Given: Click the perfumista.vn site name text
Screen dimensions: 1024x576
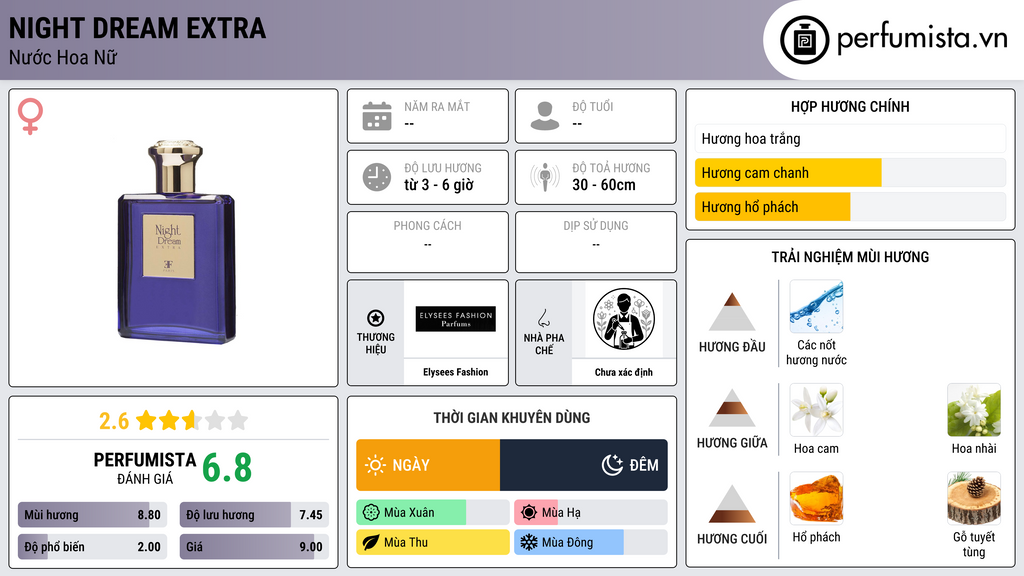Looking at the screenshot, I should (x=922, y=39).
